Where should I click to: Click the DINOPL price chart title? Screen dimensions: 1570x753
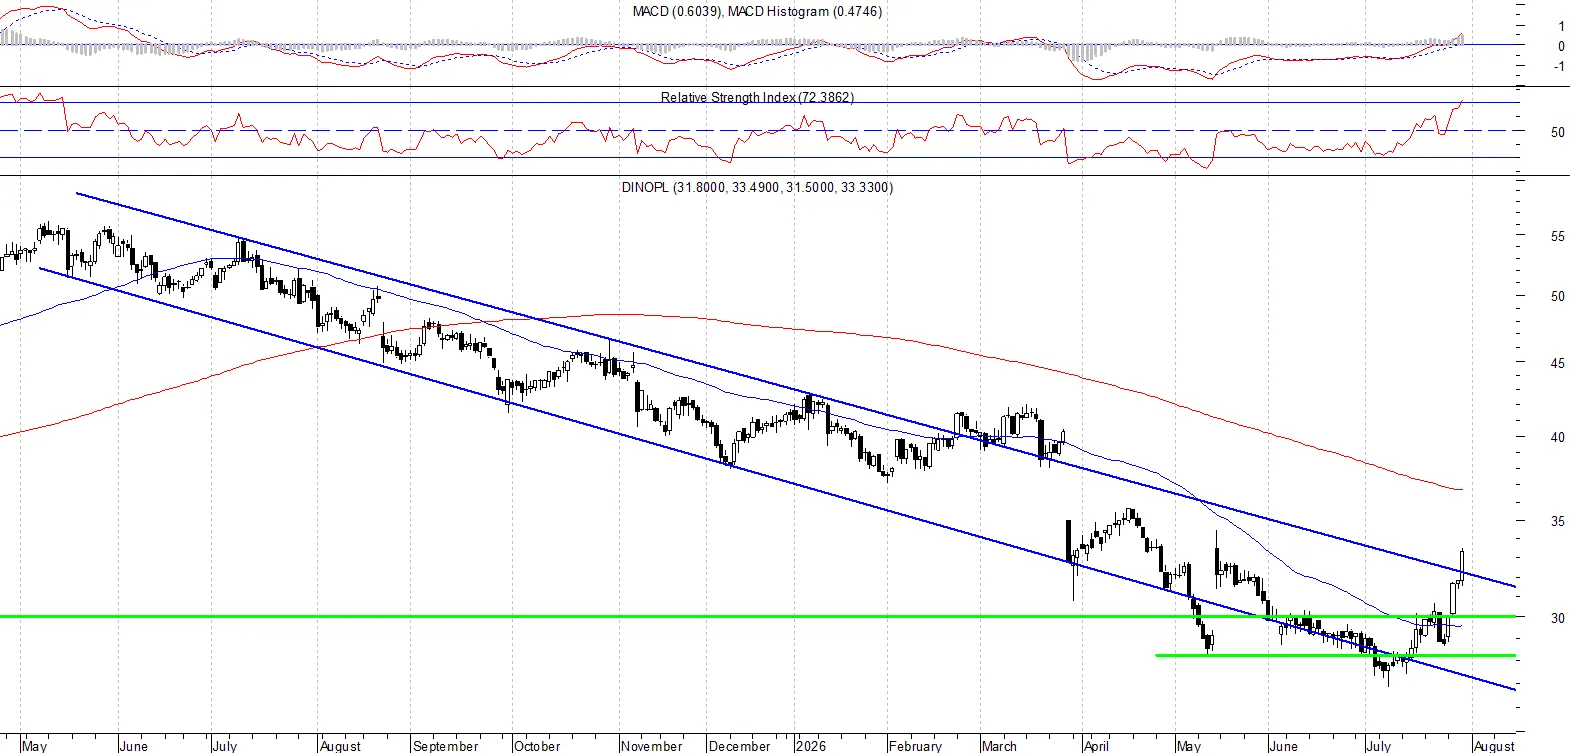point(757,187)
